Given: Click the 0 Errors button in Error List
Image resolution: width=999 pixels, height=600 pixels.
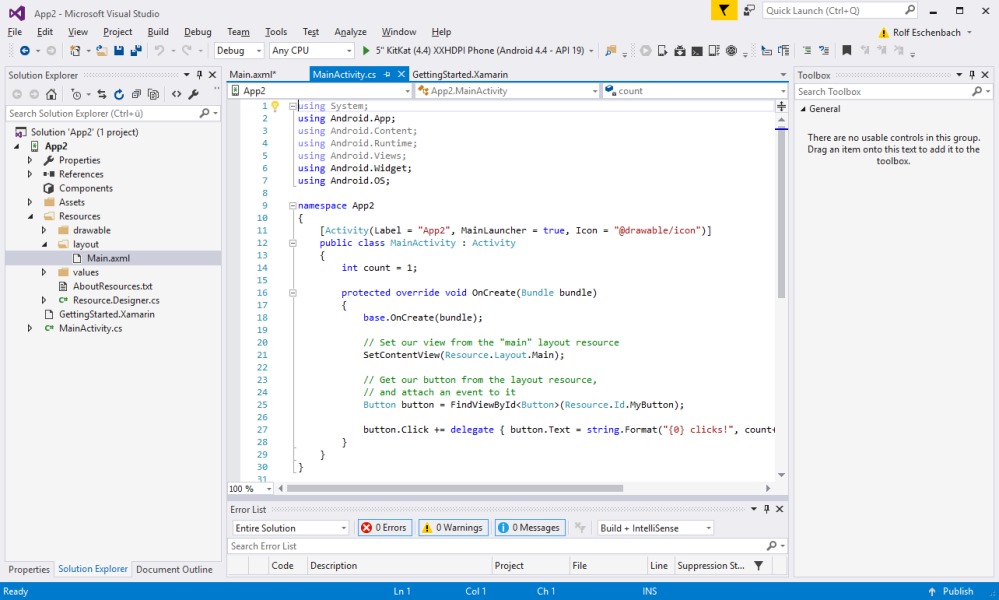Looking at the screenshot, I should tap(384, 527).
